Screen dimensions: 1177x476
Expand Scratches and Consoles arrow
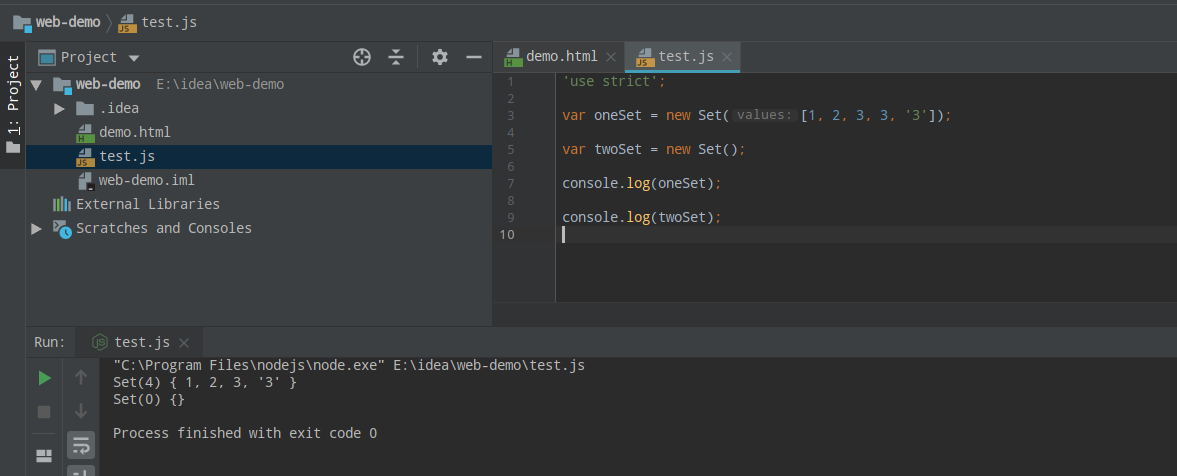(x=36, y=228)
